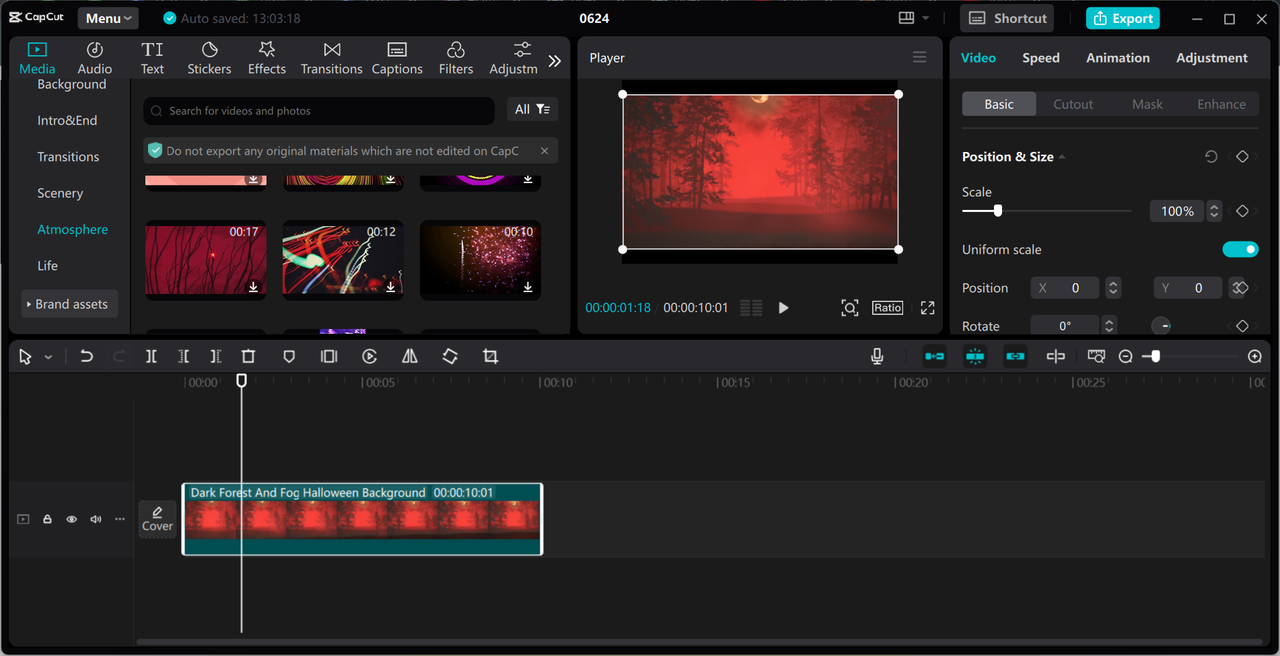Click the Export button
Image resolution: width=1280 pixels, height=656 pixels.
(x=1123, y=18)
